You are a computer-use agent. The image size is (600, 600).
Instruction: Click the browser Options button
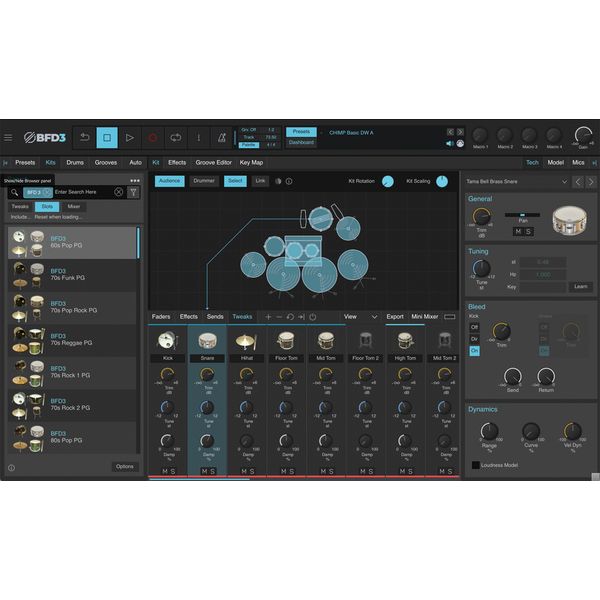125,466
